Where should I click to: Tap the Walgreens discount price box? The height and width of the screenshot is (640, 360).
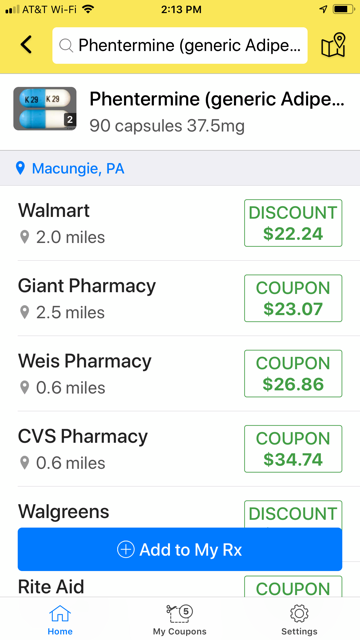[293, 514]
